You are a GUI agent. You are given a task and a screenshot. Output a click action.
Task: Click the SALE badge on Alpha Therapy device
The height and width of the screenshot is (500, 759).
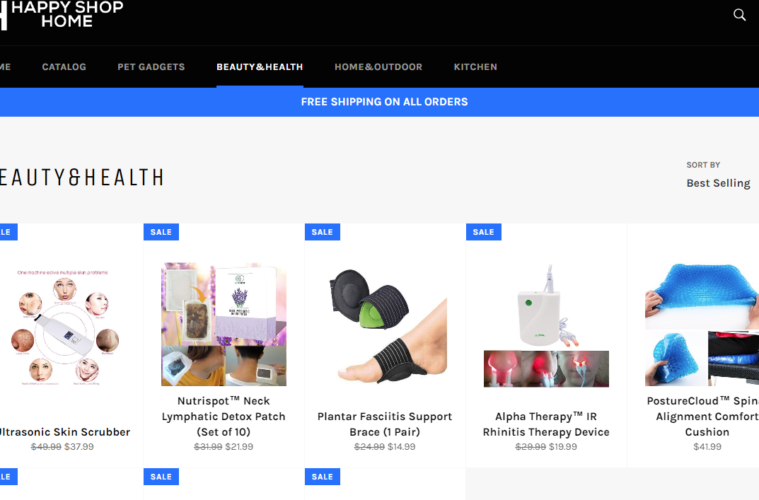tap(484, 232)
